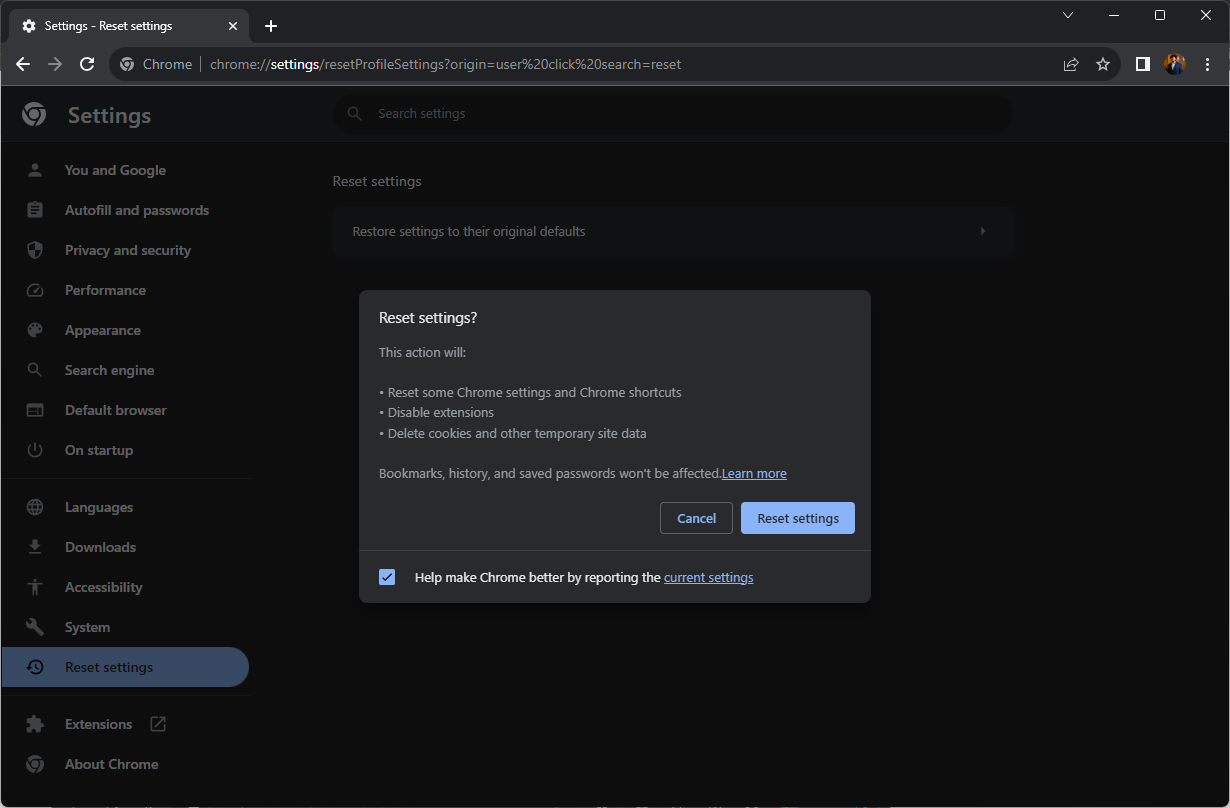Click the share page icon
Viewport: 1230px width, 808px height.
click(x=1071, y=64)
